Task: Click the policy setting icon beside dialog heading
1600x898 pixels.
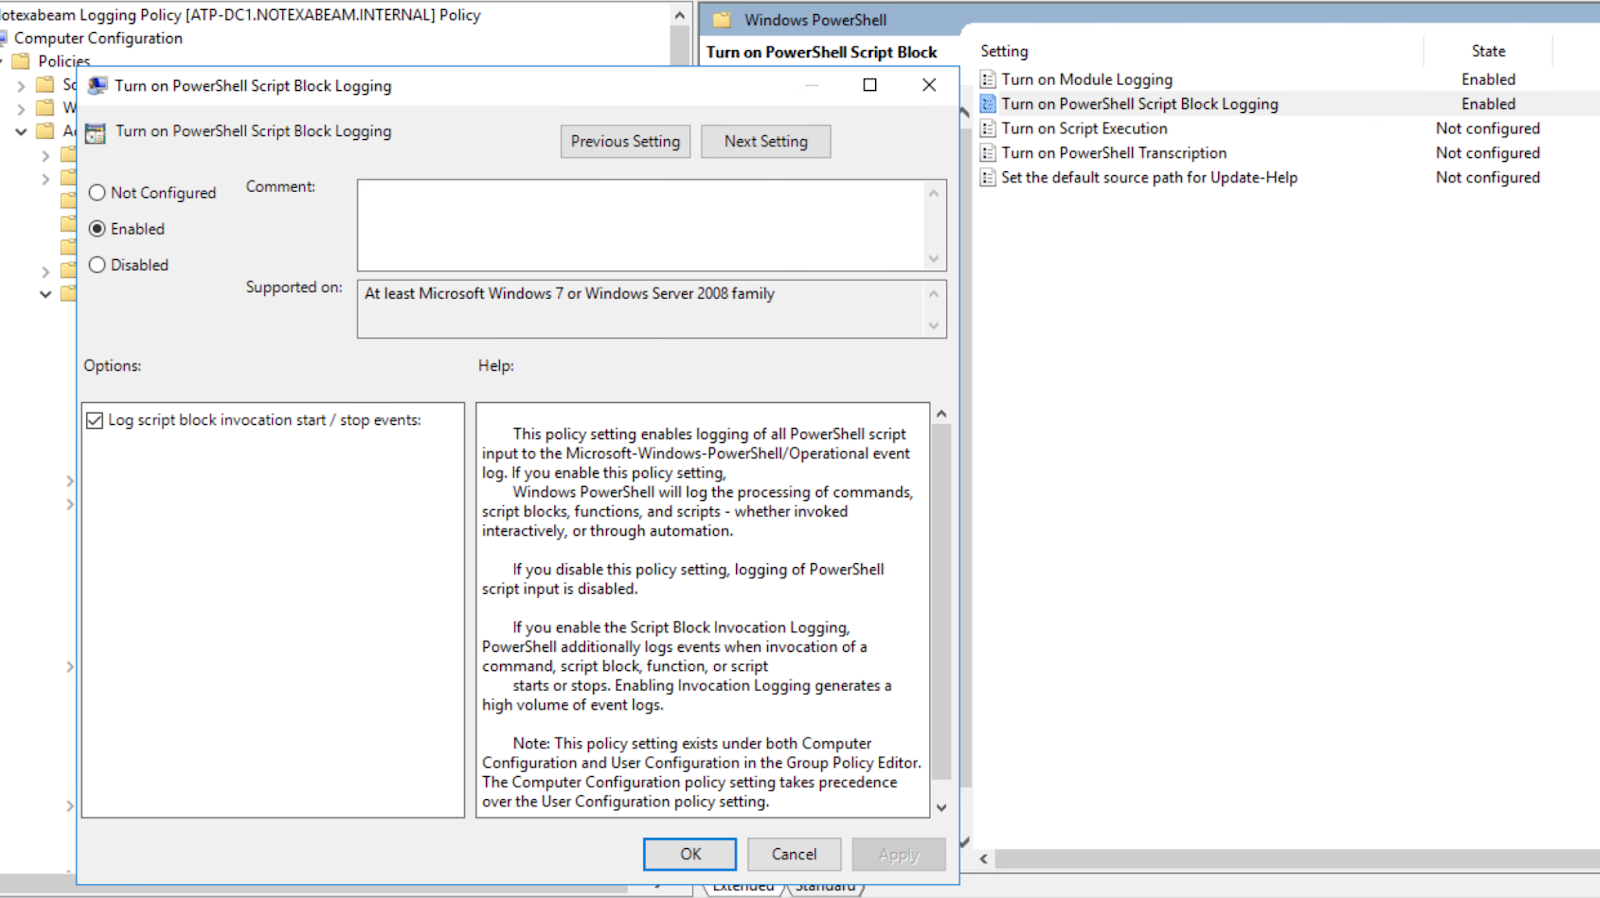Action: coord(95,133)
